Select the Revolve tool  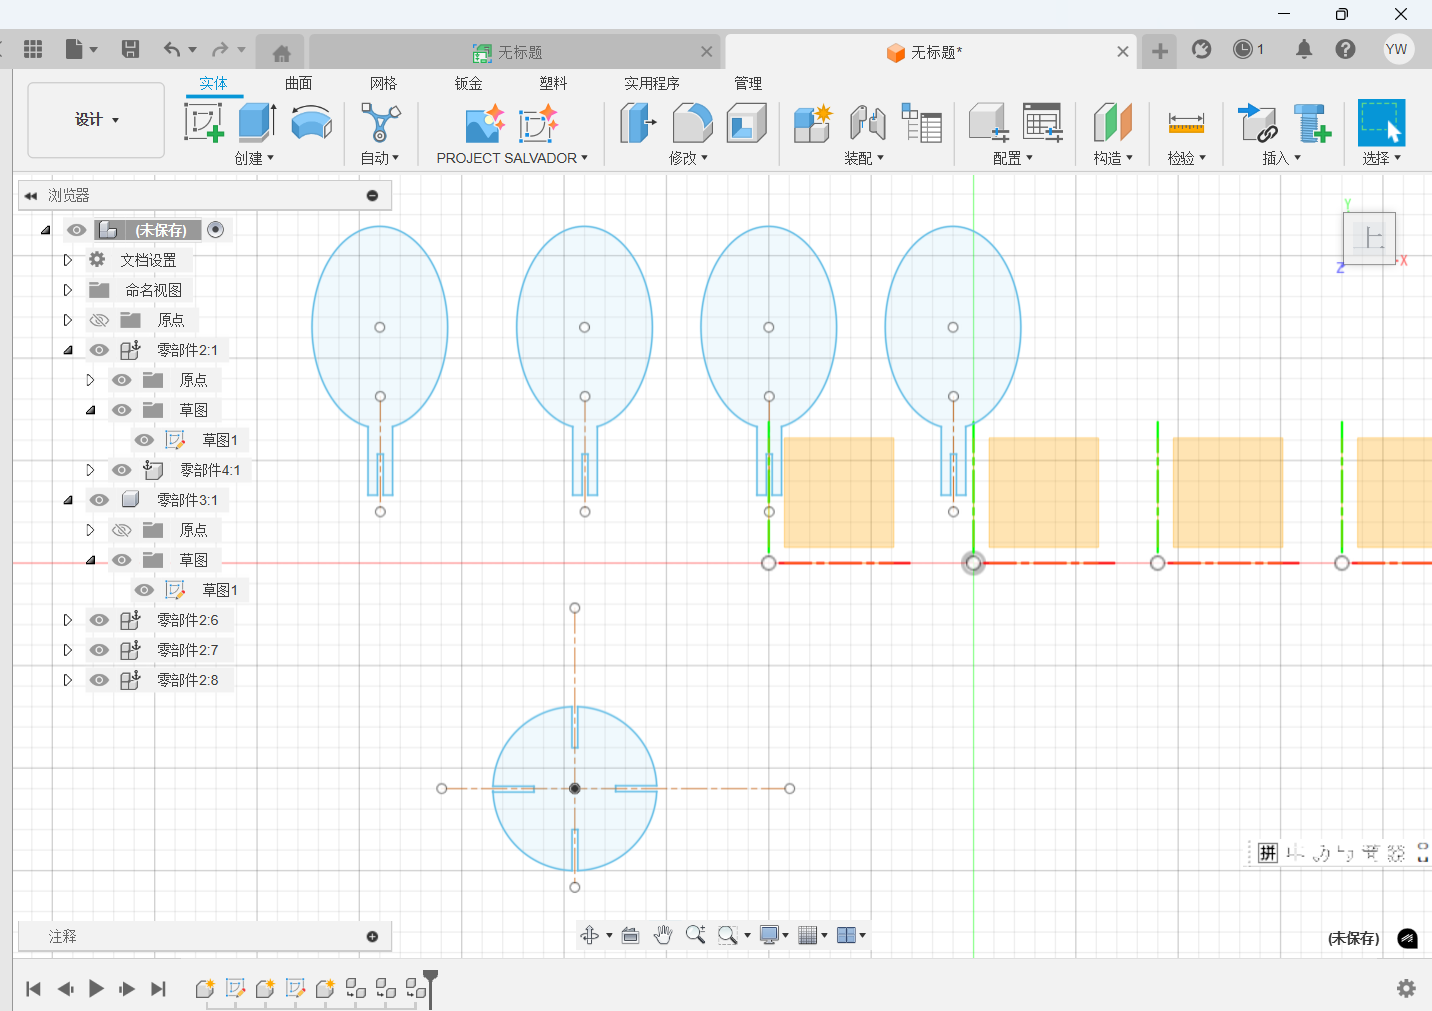coord(312,122)
